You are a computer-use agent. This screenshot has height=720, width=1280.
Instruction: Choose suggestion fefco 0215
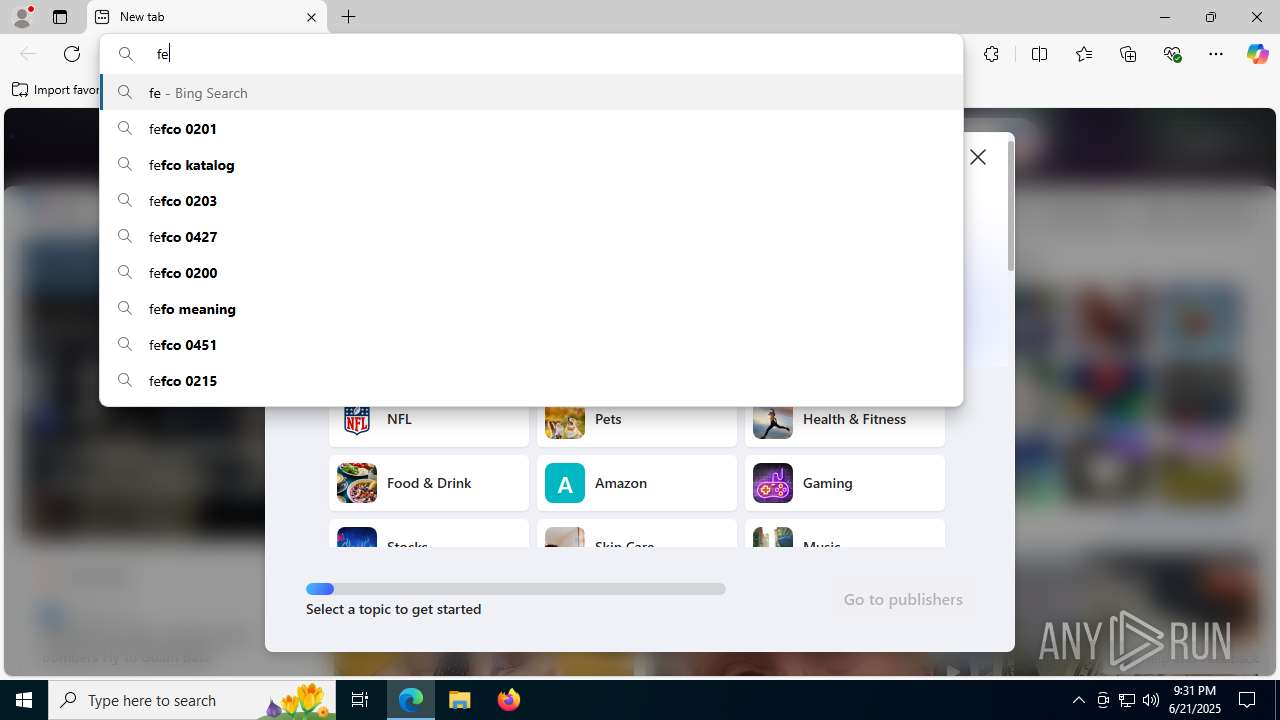531,380
